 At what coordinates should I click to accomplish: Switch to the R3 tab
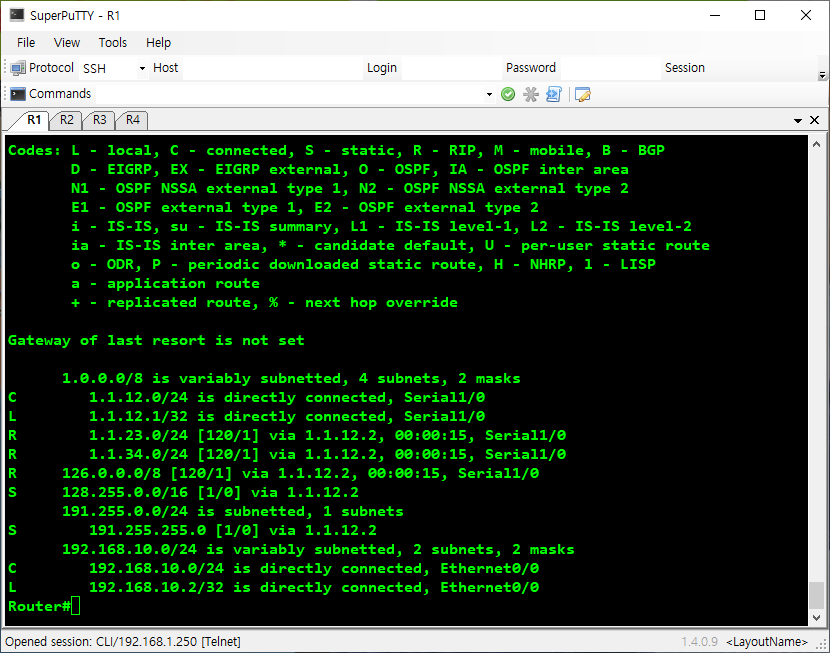tap(100, 120)
